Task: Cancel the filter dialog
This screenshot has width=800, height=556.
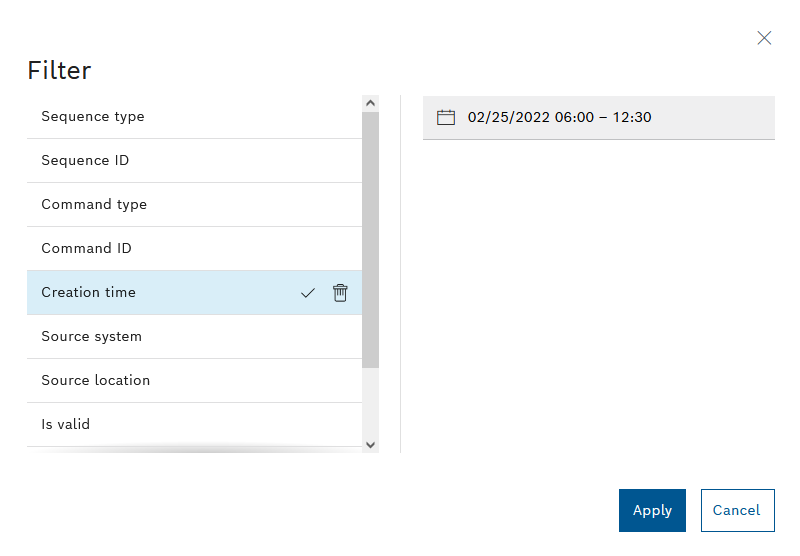Action: (737, 510)
